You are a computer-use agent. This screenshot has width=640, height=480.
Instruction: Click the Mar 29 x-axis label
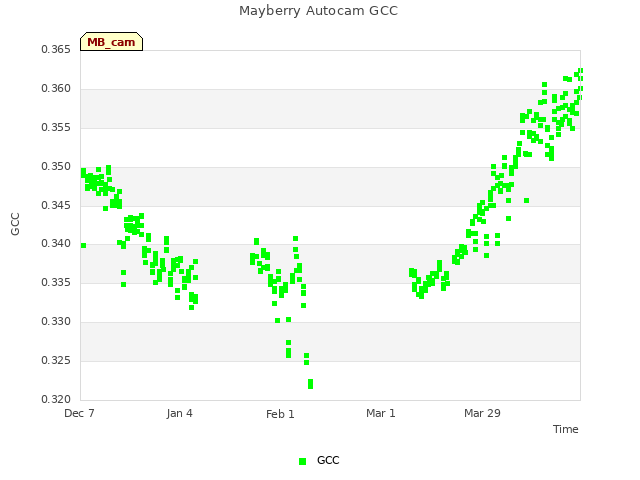coord(482,413)
